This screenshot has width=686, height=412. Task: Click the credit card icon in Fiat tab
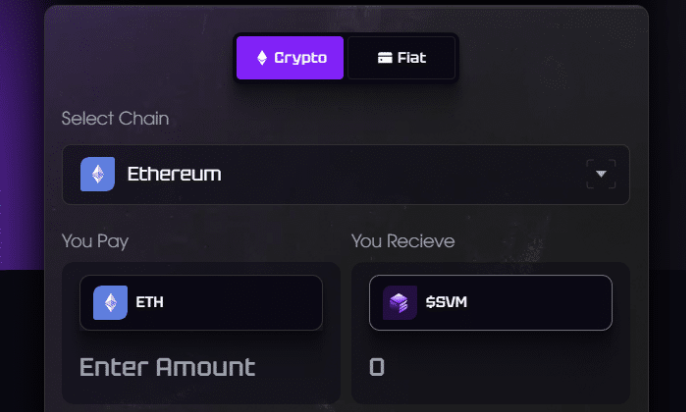[x=385, y=58]
